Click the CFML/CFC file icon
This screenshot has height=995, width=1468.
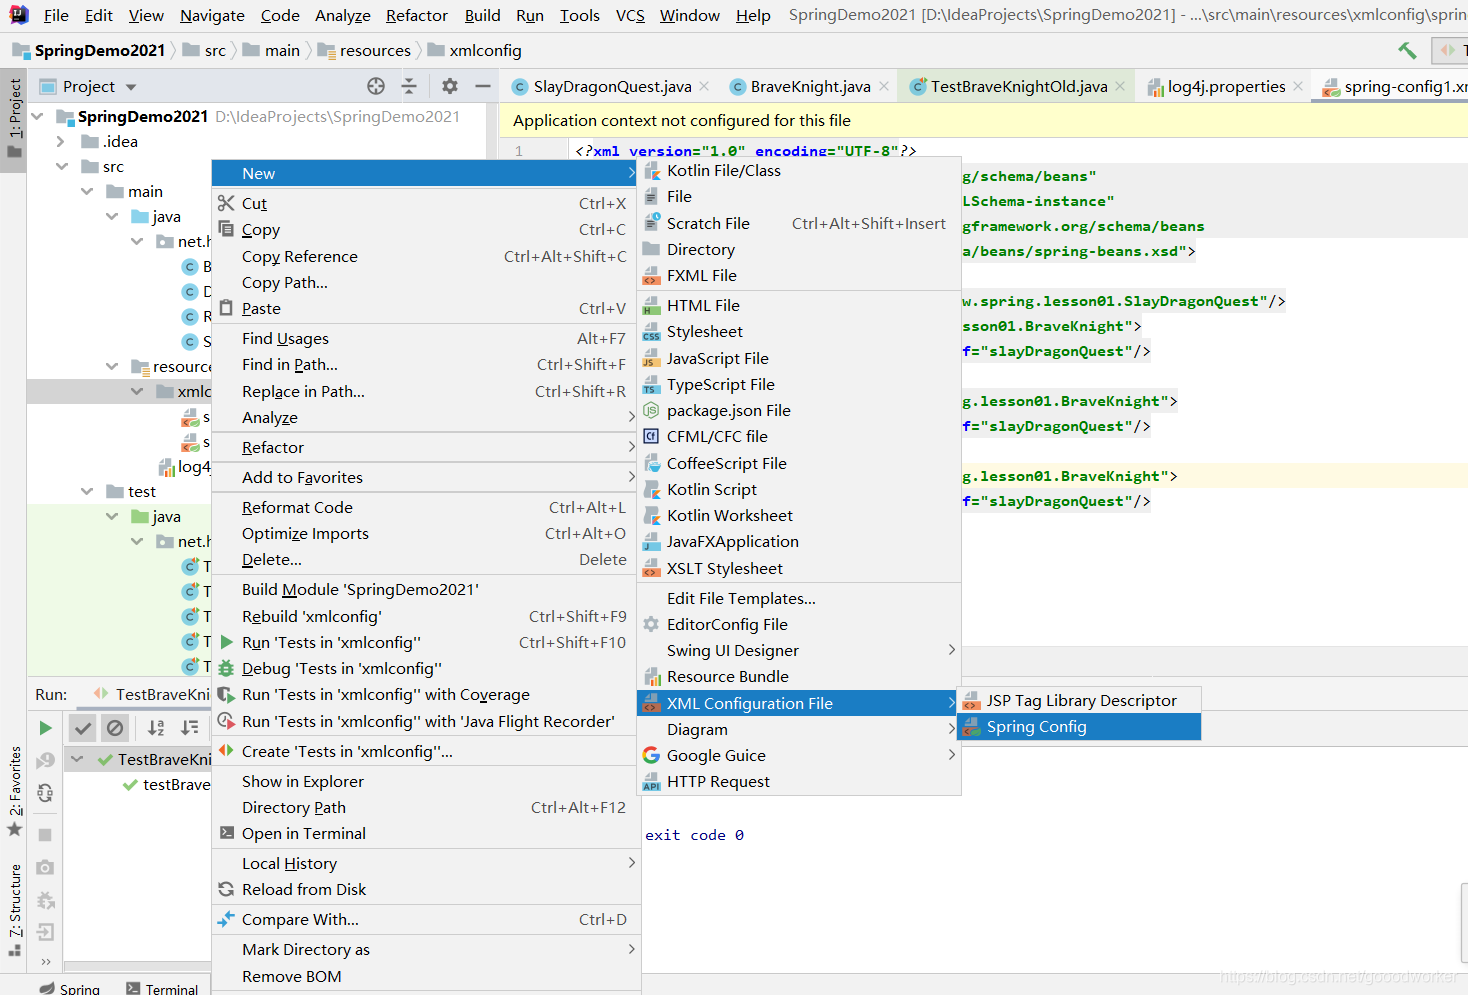click(651, 436)
